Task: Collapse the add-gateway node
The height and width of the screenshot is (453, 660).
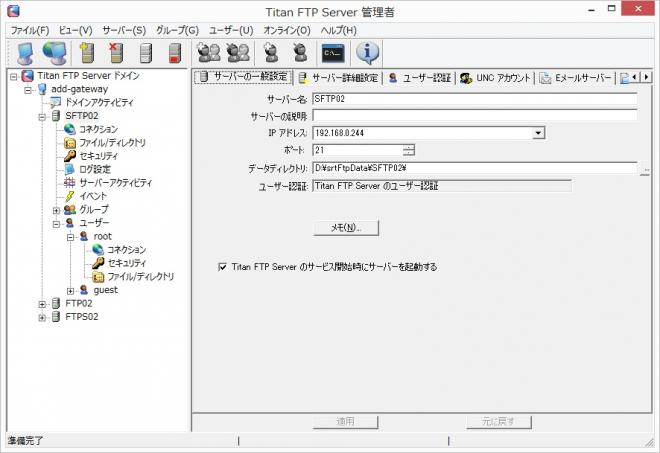Action: pyautogui.click(x=28, y=90)
